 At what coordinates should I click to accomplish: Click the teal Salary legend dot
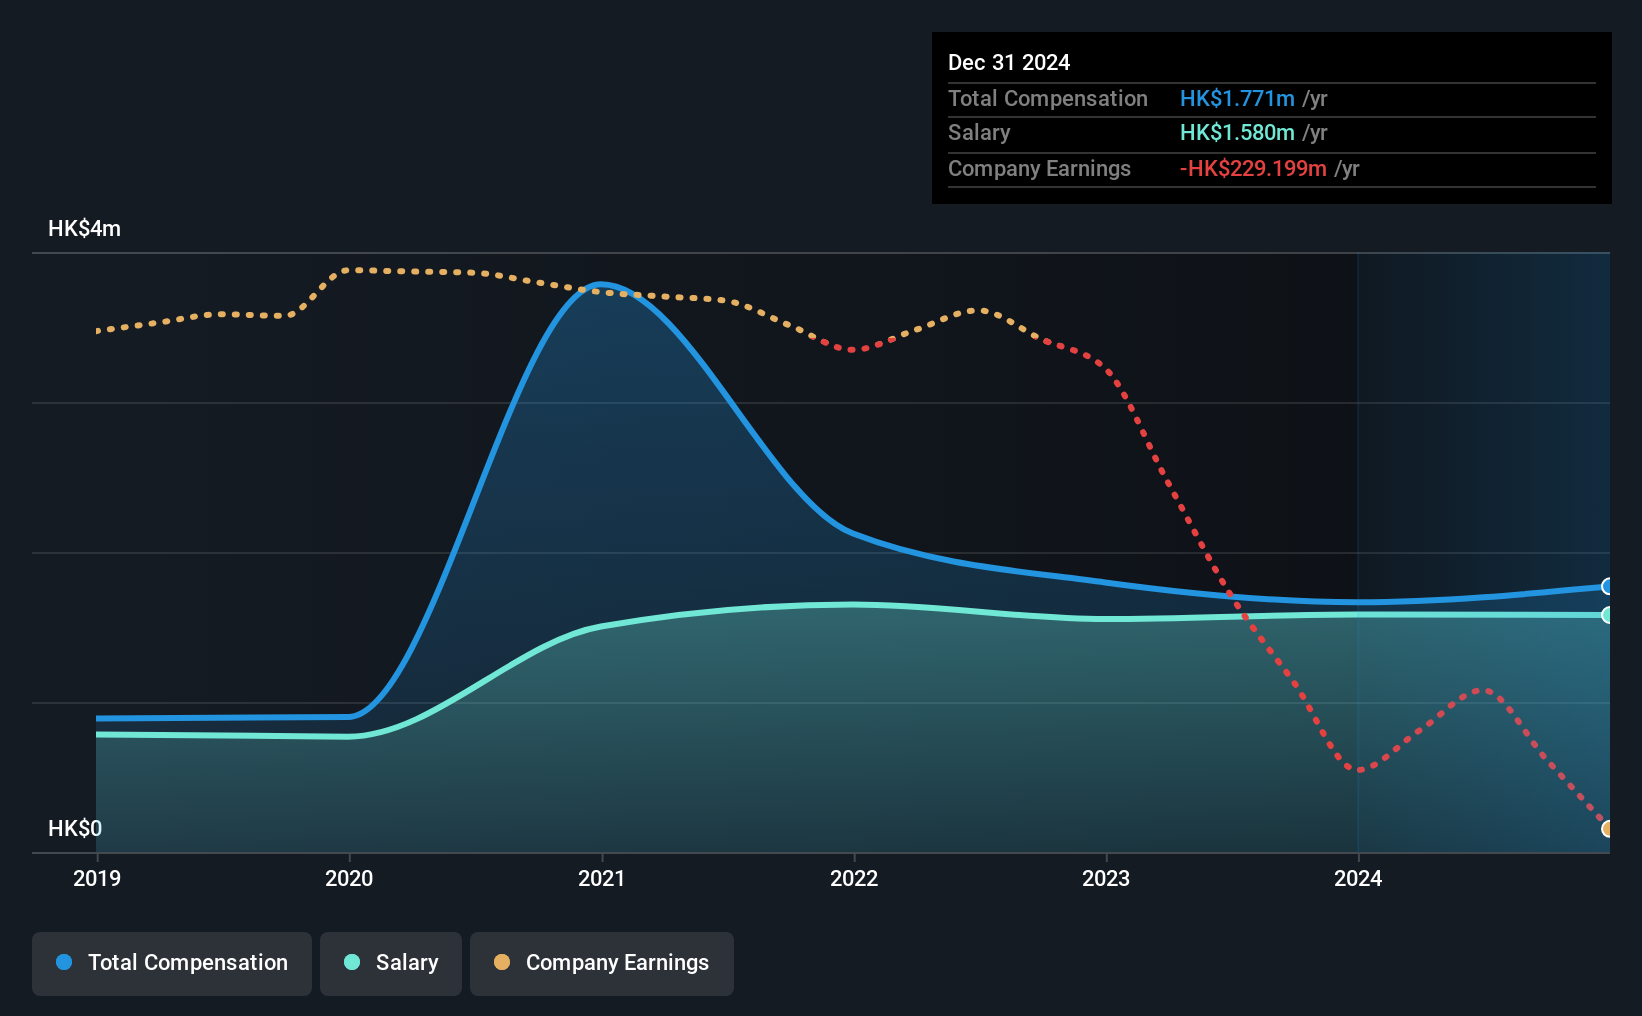[x=352, y=962]
